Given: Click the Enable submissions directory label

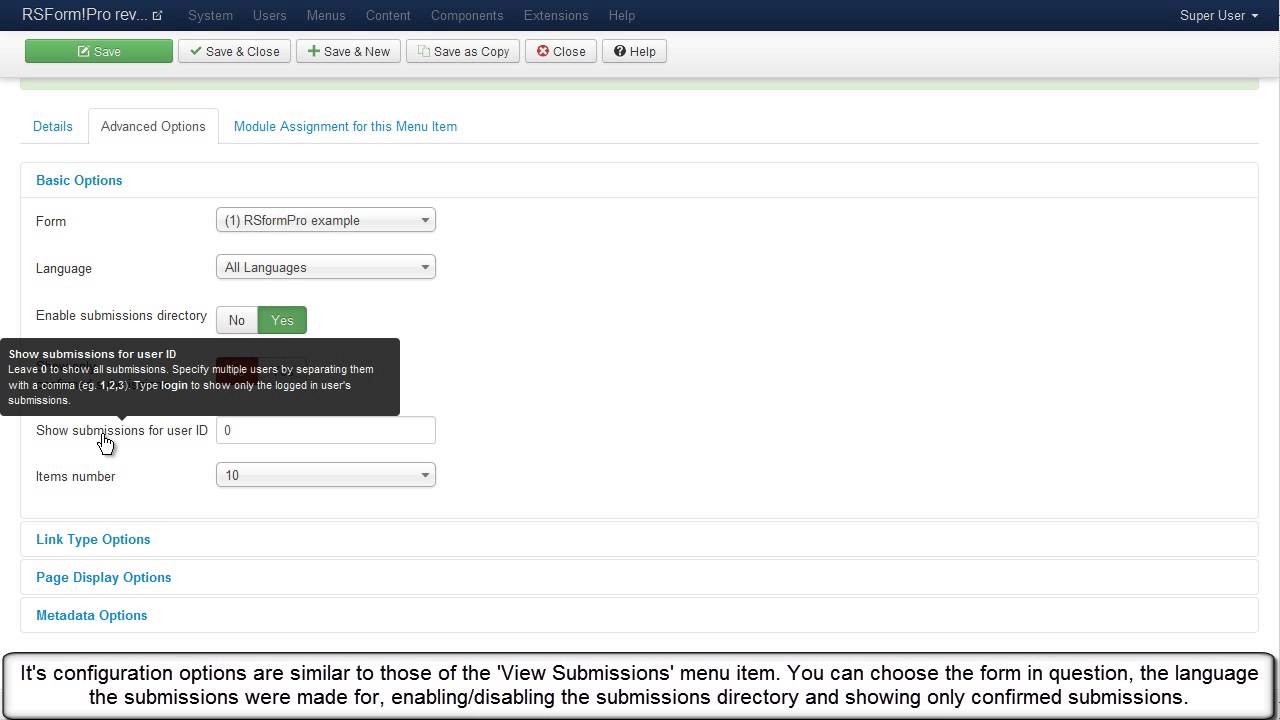Looking at the screenshot, I should click(121, 315).
